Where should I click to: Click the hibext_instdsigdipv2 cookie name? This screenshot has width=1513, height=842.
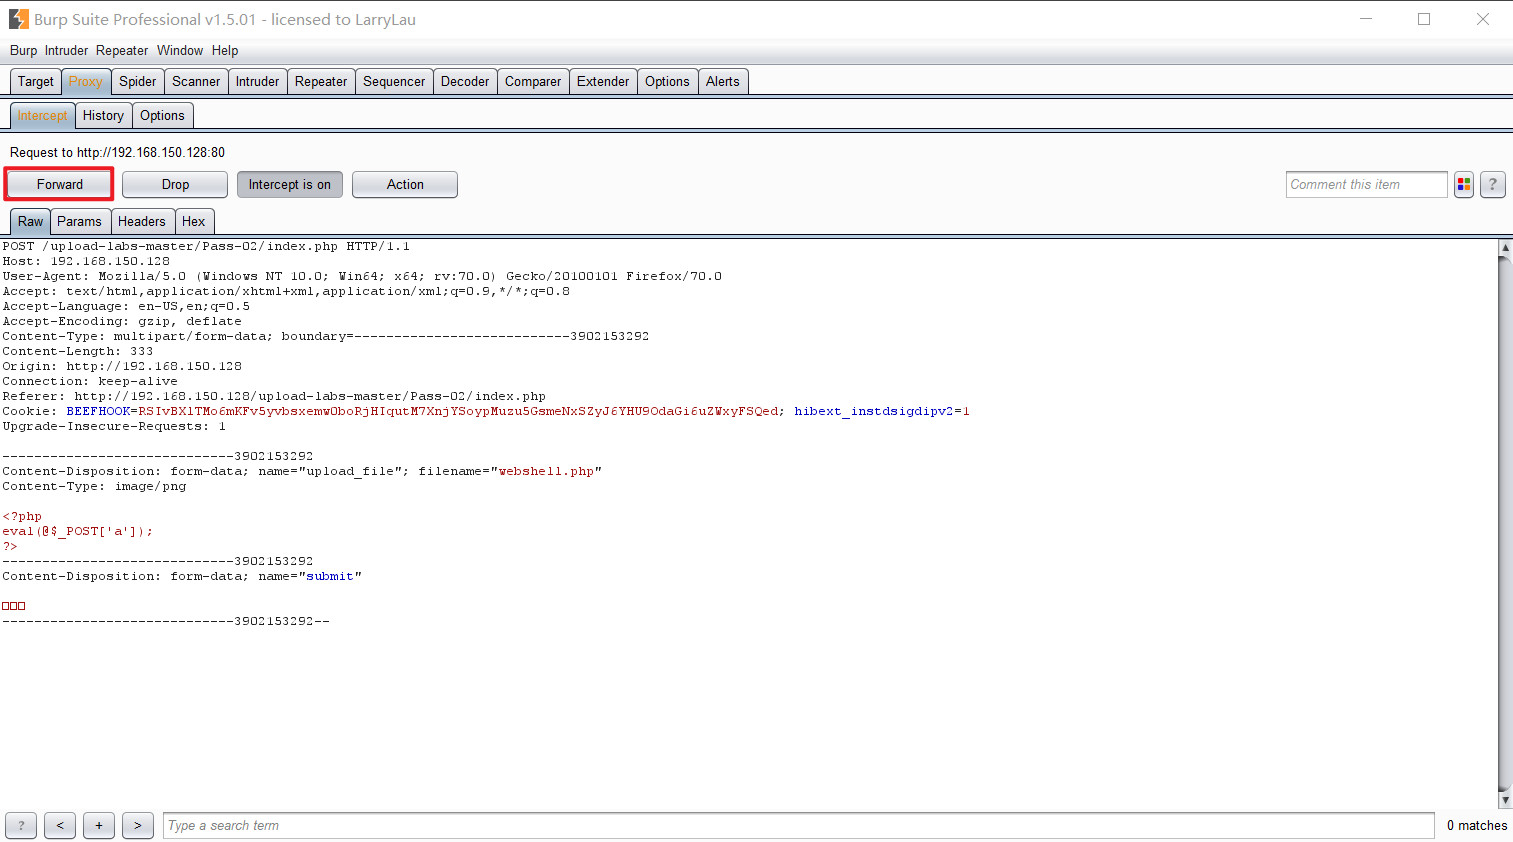(874, 411)
